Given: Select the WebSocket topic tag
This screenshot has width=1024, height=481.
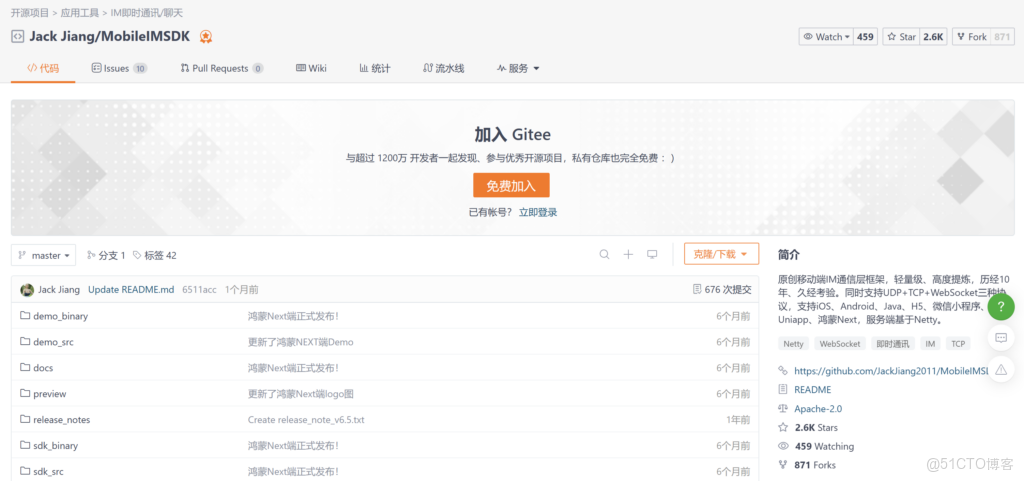Looking at the screenshot, I should 839,343.
